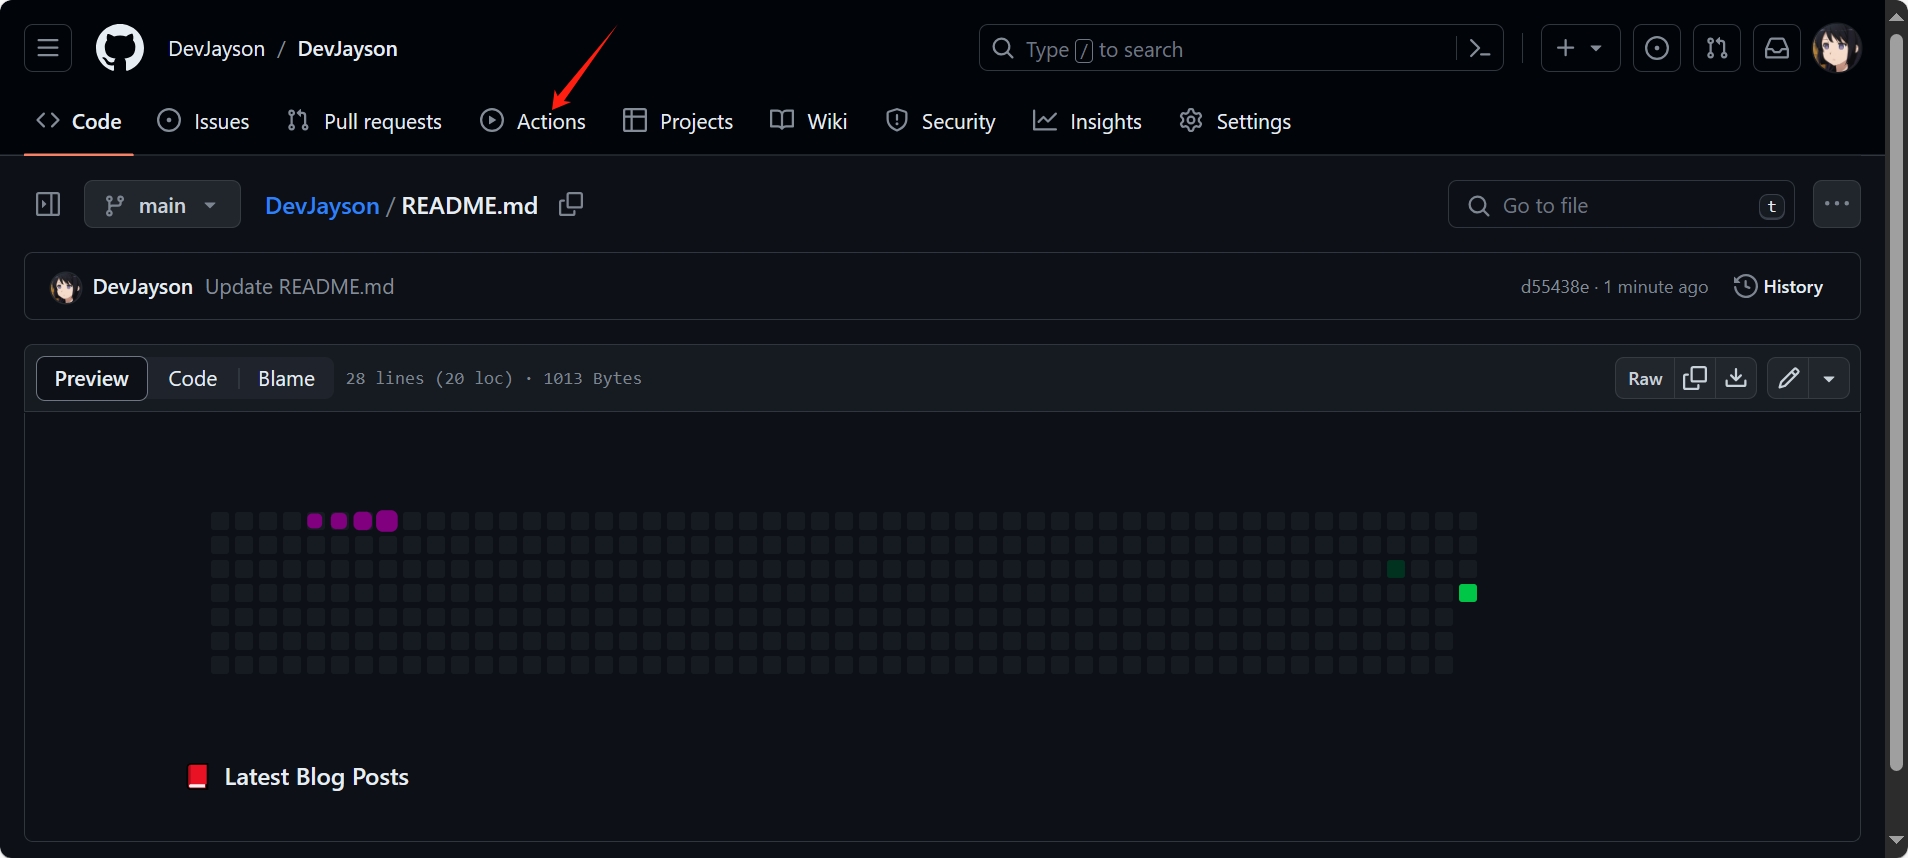
Task: Open the notifications inbox
Action: 1777,48
